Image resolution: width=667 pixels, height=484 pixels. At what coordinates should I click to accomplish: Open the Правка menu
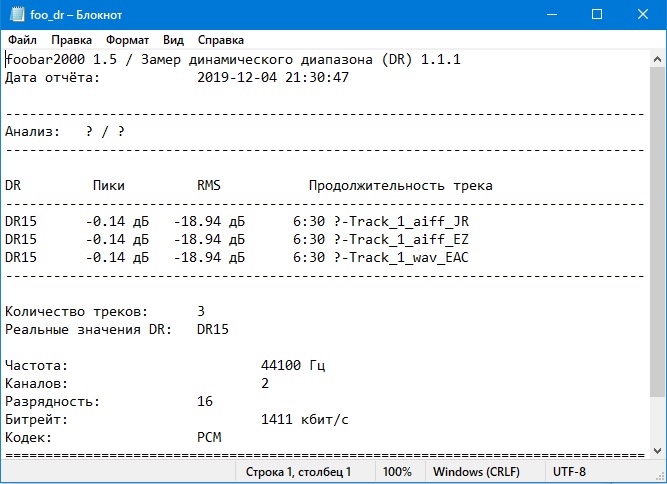pyautogui.click(x=71, y=40)
